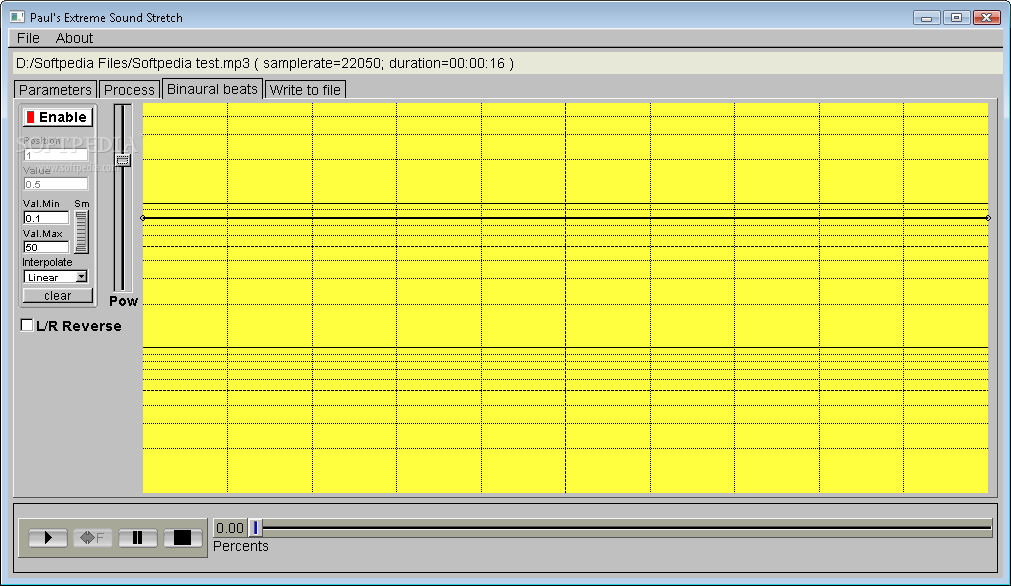1011x586 pixels.
Task: Click the Pow vertical slider handle
Action: [x=123, y=160]
